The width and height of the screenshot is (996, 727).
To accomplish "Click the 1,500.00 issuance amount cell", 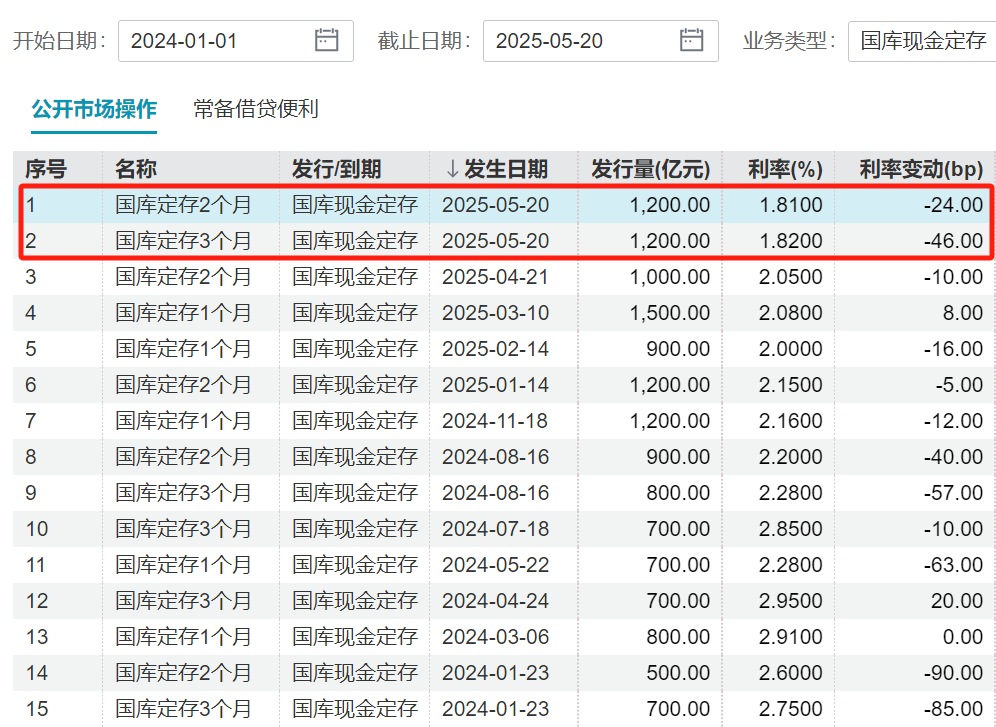I will (670, 313).
